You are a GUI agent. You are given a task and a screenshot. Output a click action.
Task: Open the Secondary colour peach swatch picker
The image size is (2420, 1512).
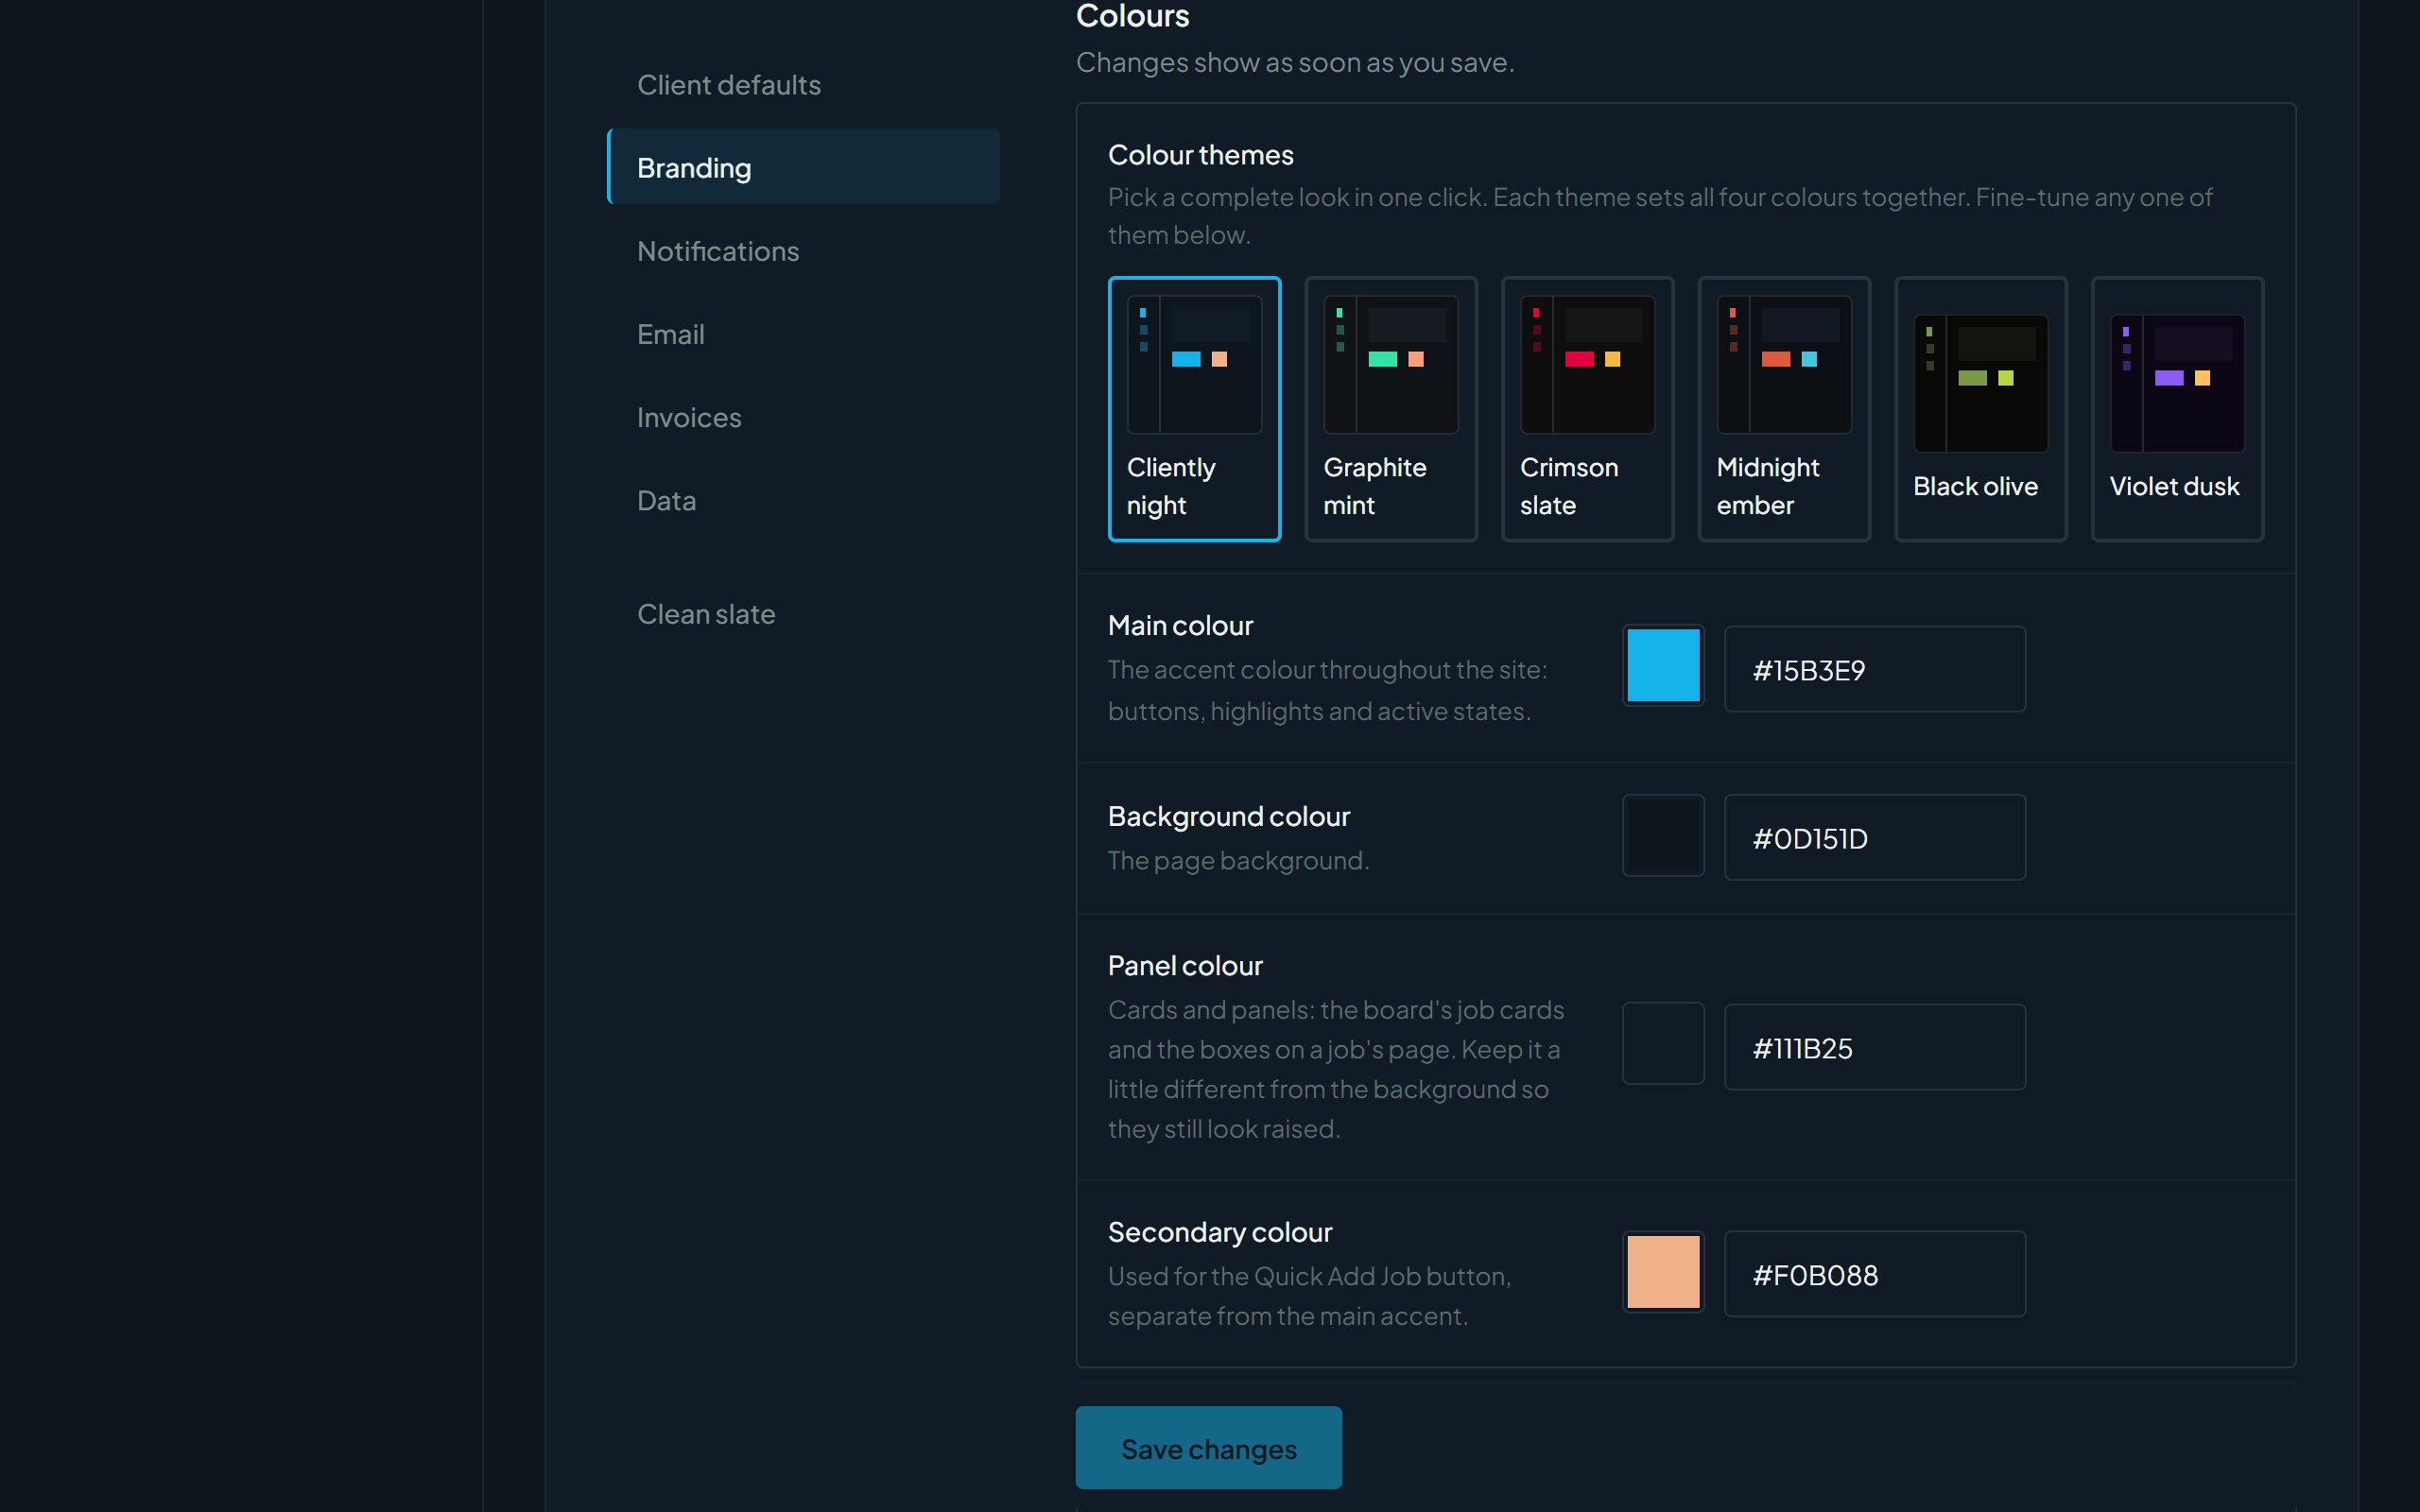[1663, 1271]
